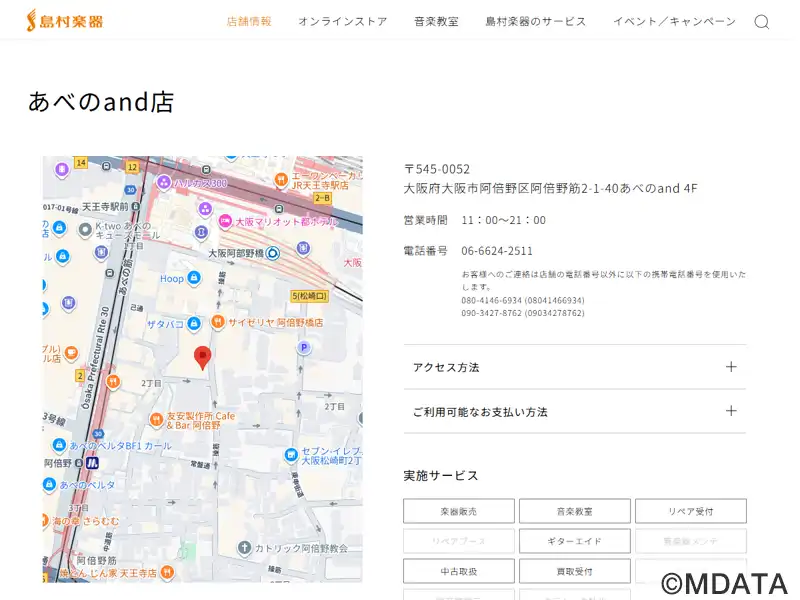
Task: Click the カトリック阿倍野教会 church icon
Action: pyautogui.click(x=244, y=548)
